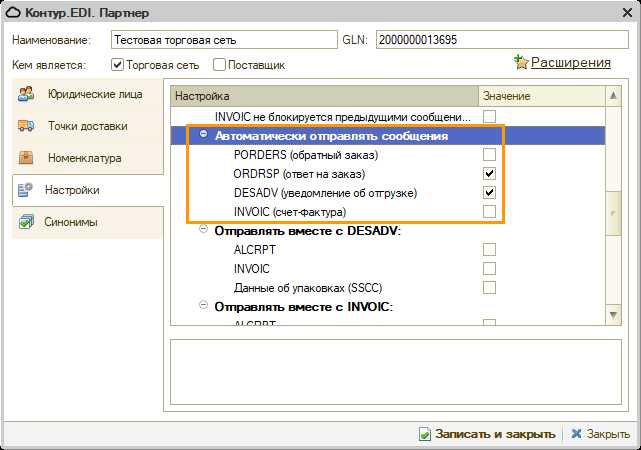Uncheck ORDRSP (ответ на заказ) checkbox
This screenshot has height=450, width=641.
[489, 174]
